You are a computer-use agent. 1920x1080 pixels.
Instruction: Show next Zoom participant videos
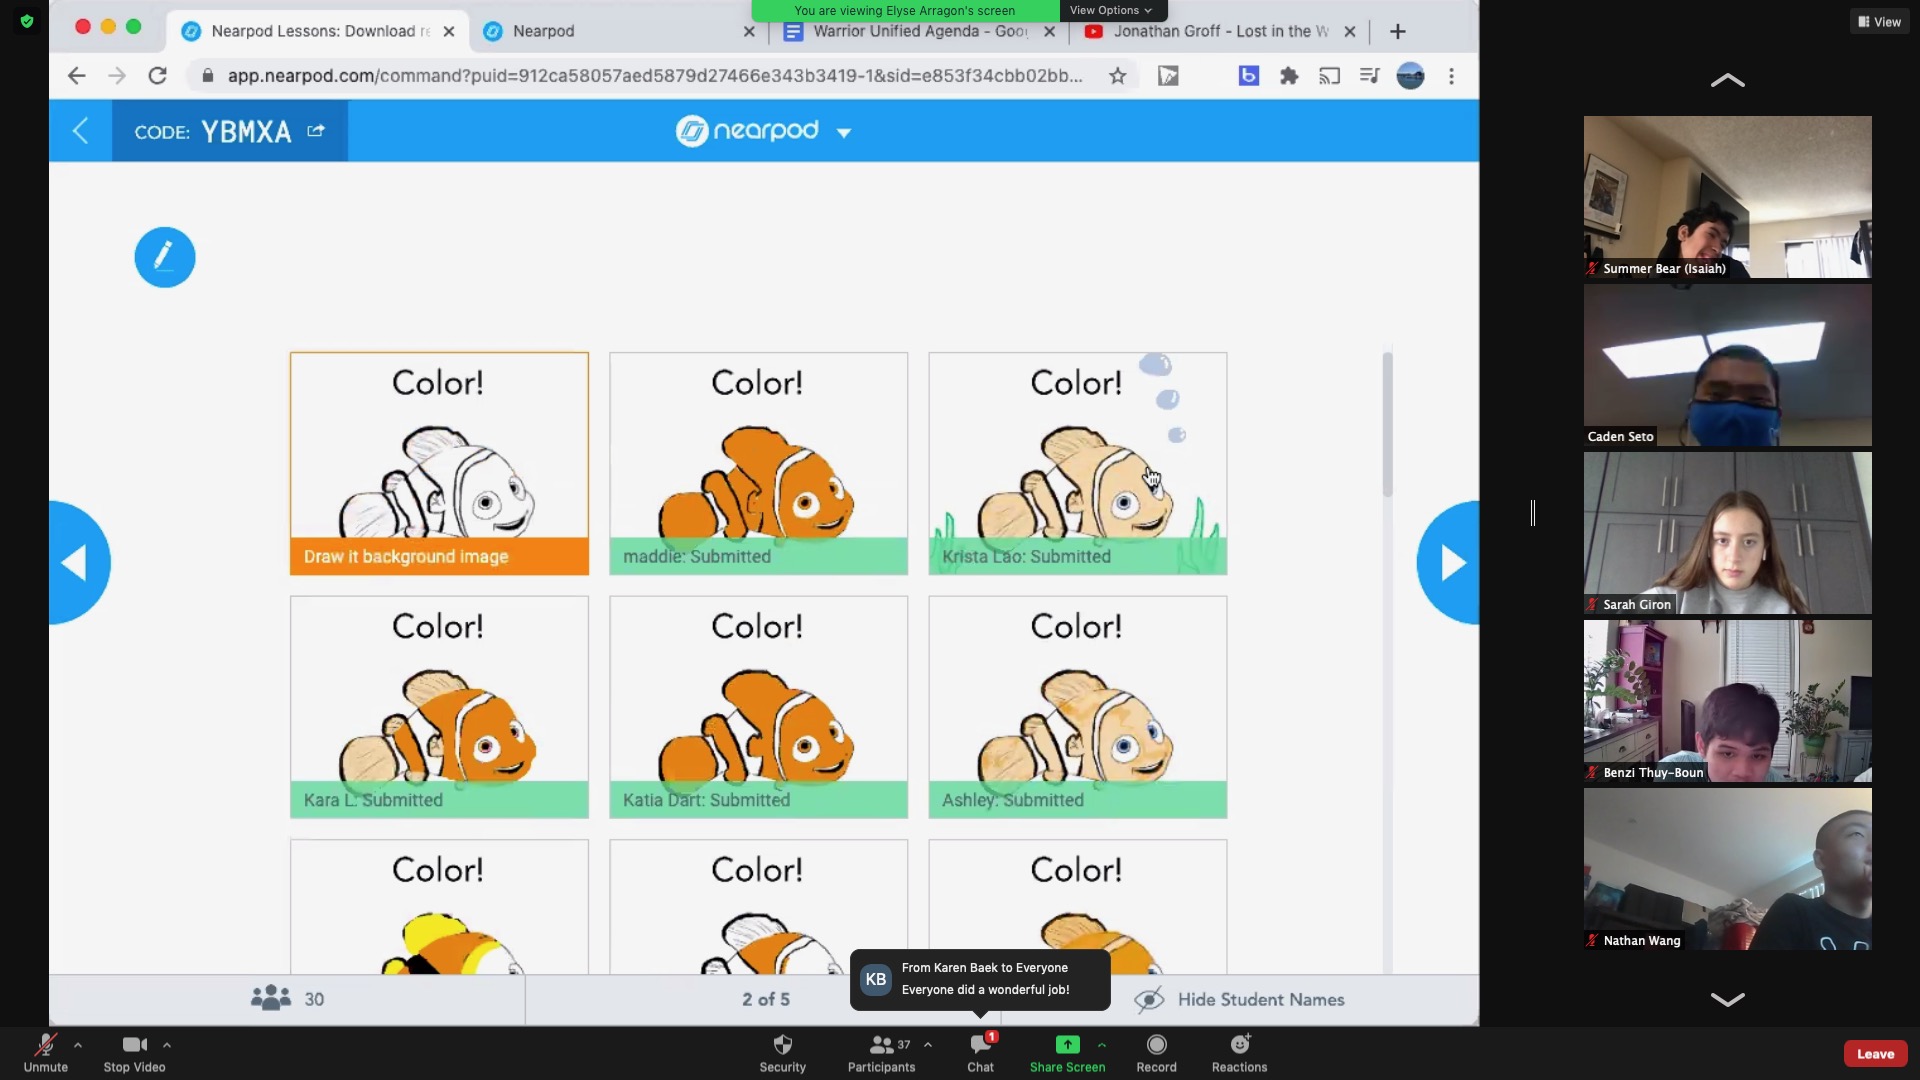[x=1727, y=998]
